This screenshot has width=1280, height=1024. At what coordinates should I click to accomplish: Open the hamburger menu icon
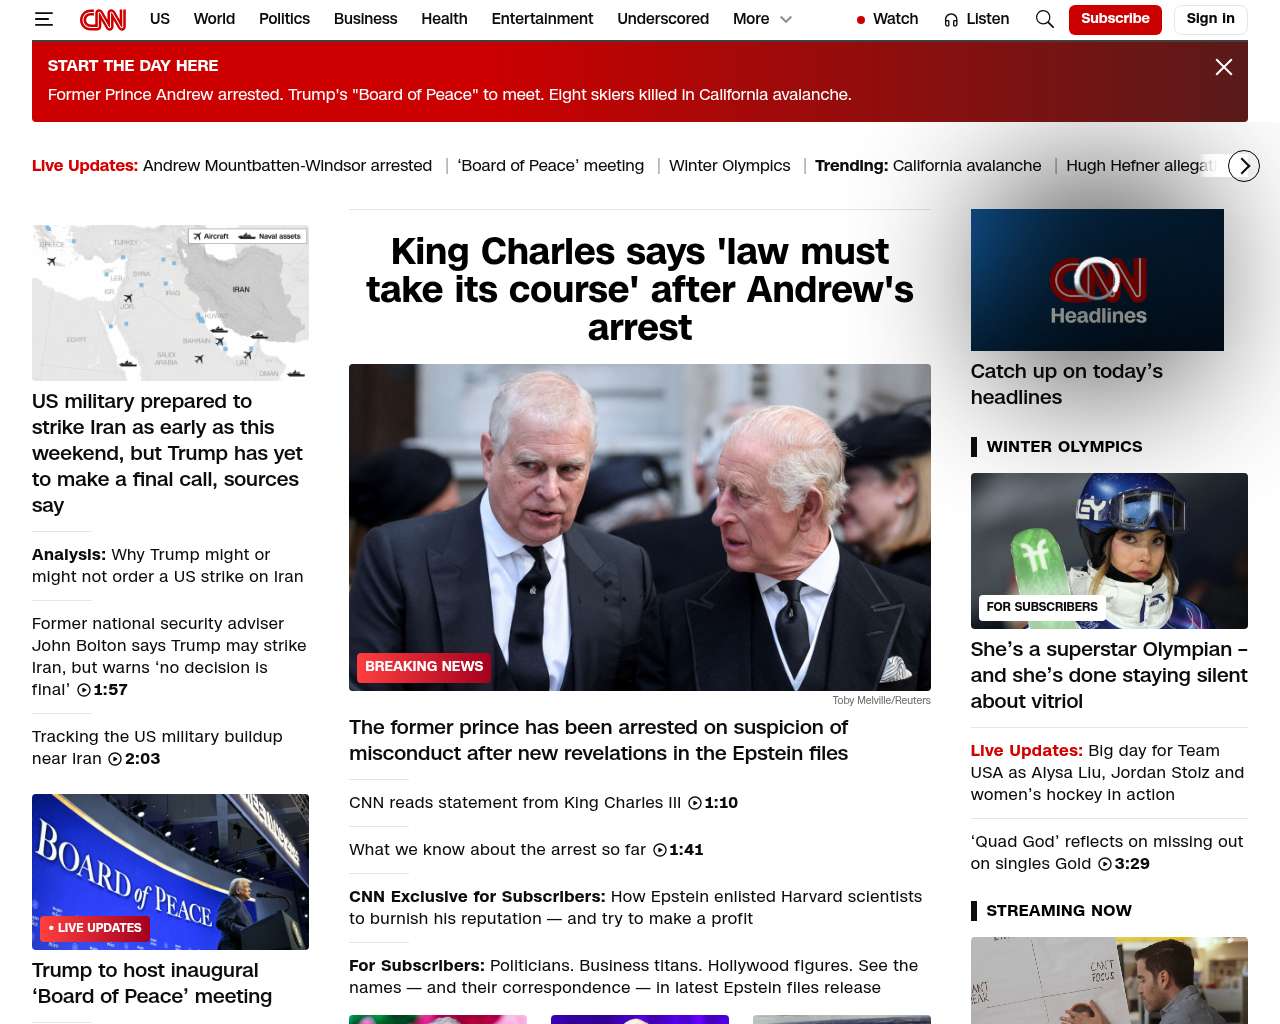(43, 19)
